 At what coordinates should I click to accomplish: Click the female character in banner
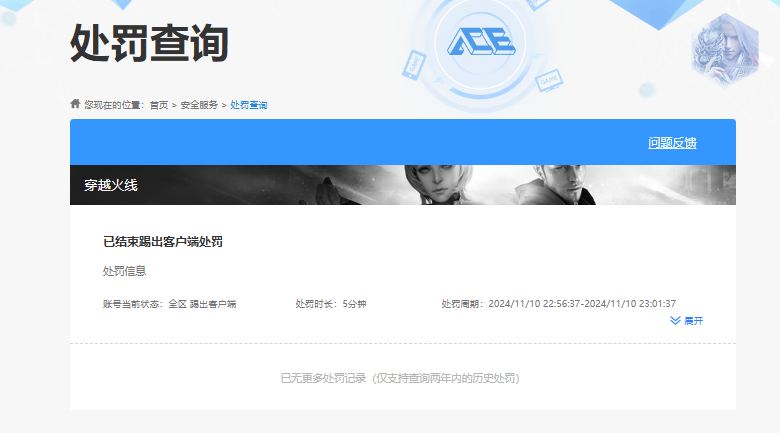click(438, 185)
